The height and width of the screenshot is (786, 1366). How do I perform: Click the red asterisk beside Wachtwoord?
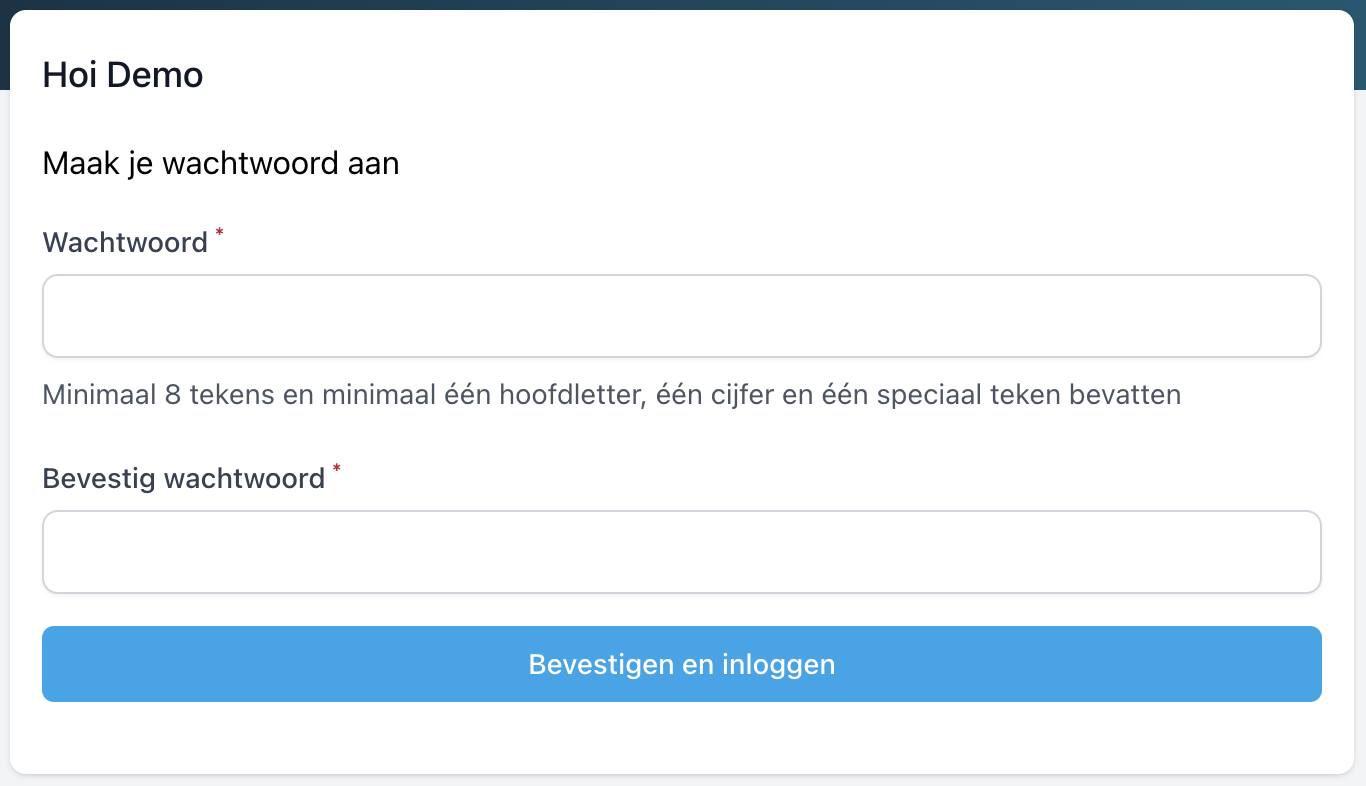click(x=220, y=233)
